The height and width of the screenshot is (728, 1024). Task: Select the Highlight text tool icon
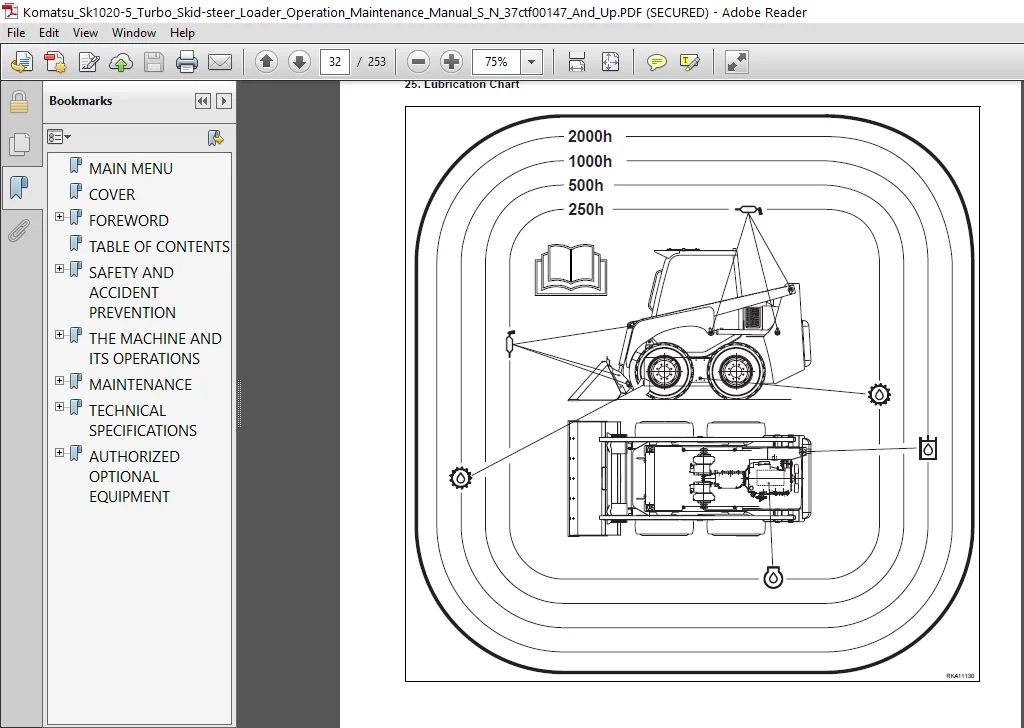(x=690, y=62)
